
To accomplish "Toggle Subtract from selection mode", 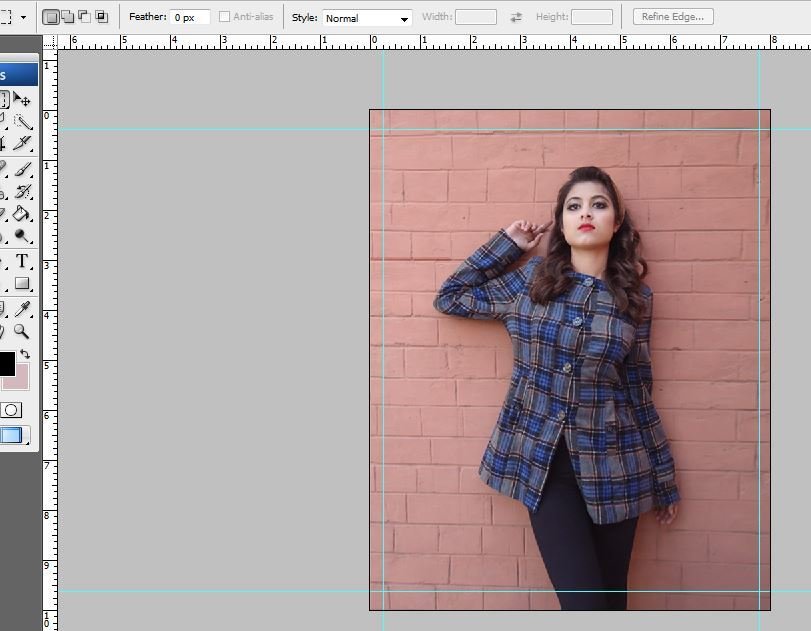I will click(84, 17).
